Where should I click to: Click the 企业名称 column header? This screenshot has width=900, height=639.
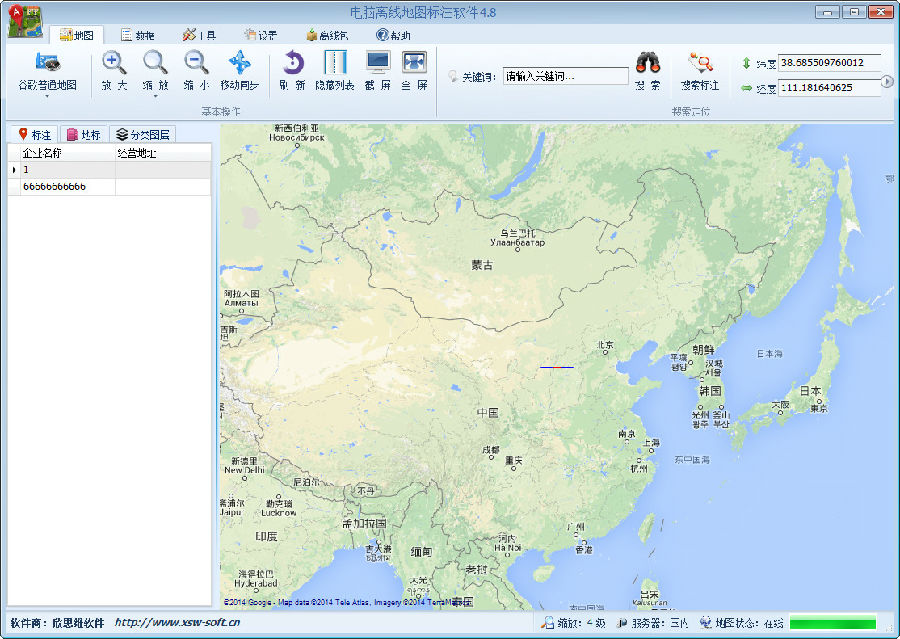click(x=68, y=153)
